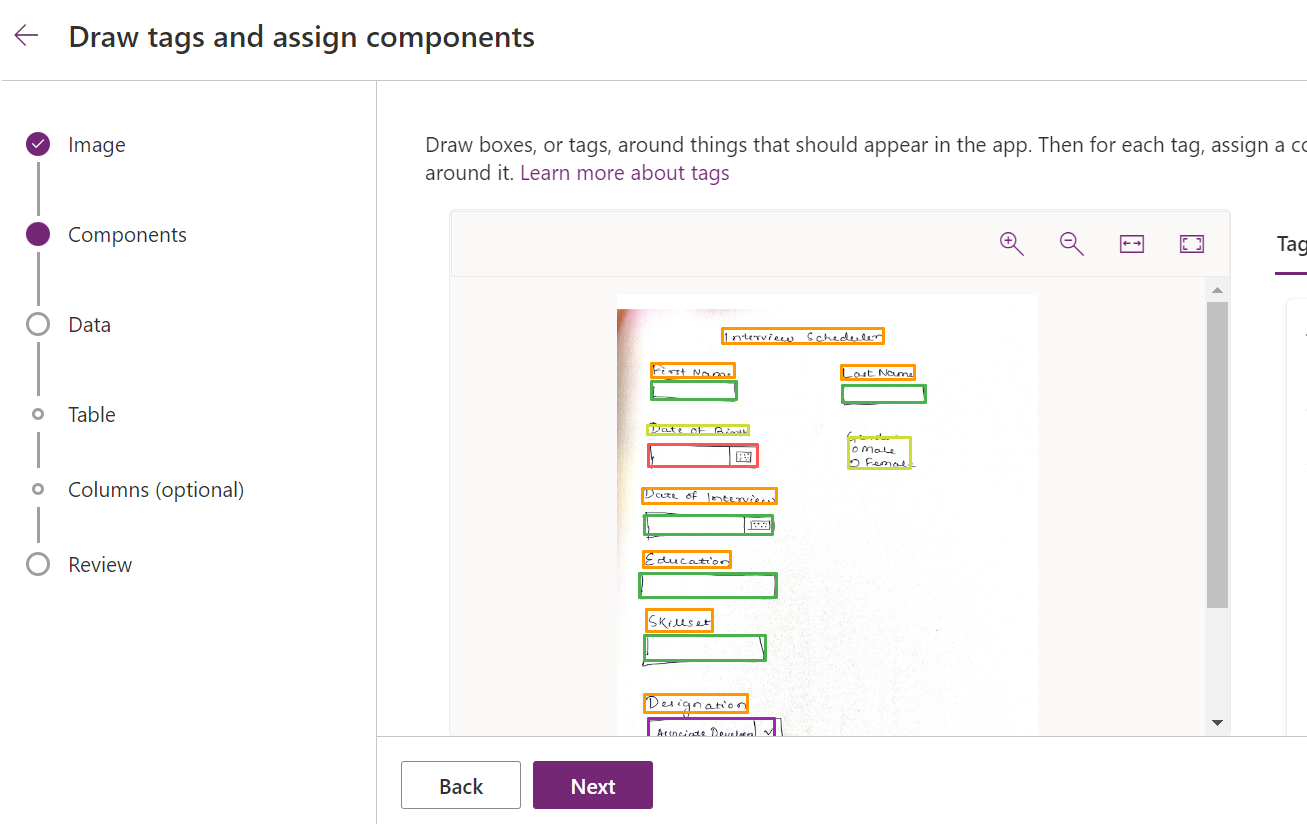This screenshot has width=1307, height=824.
Task: Click the back arrow beside the page title
Action: point(25,34)
